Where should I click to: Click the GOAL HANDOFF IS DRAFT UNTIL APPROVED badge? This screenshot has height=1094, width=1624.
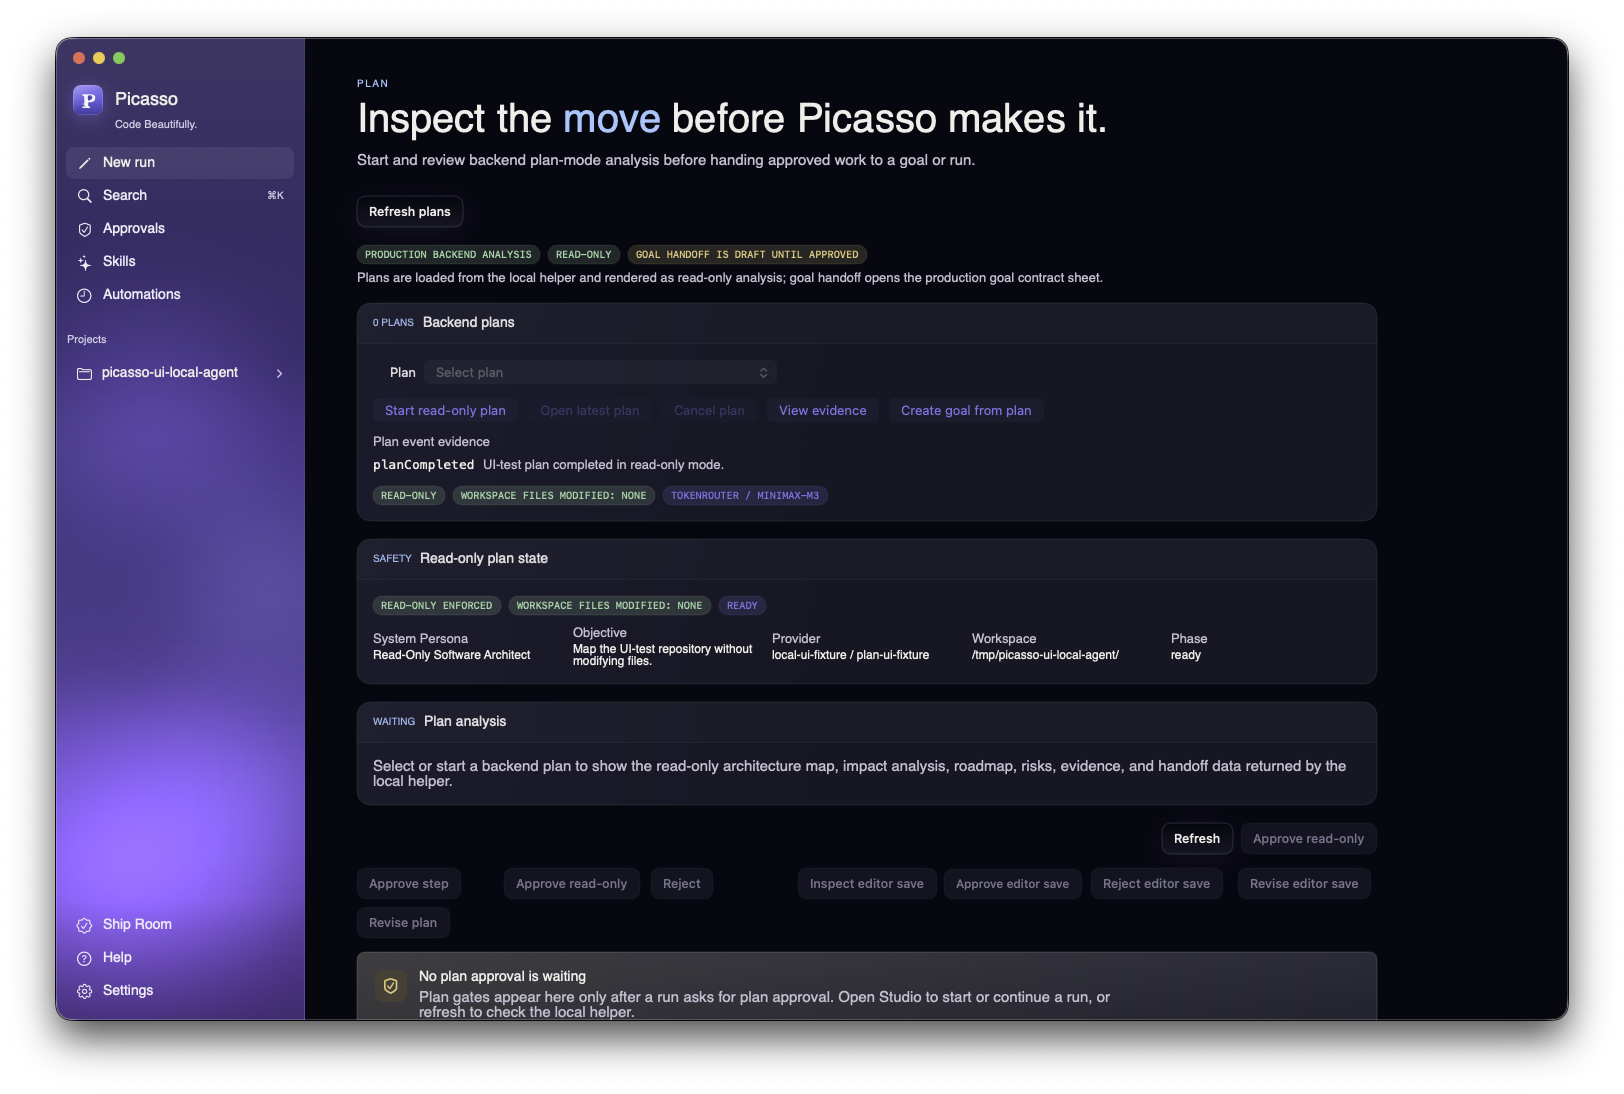[x=747, y=254]
